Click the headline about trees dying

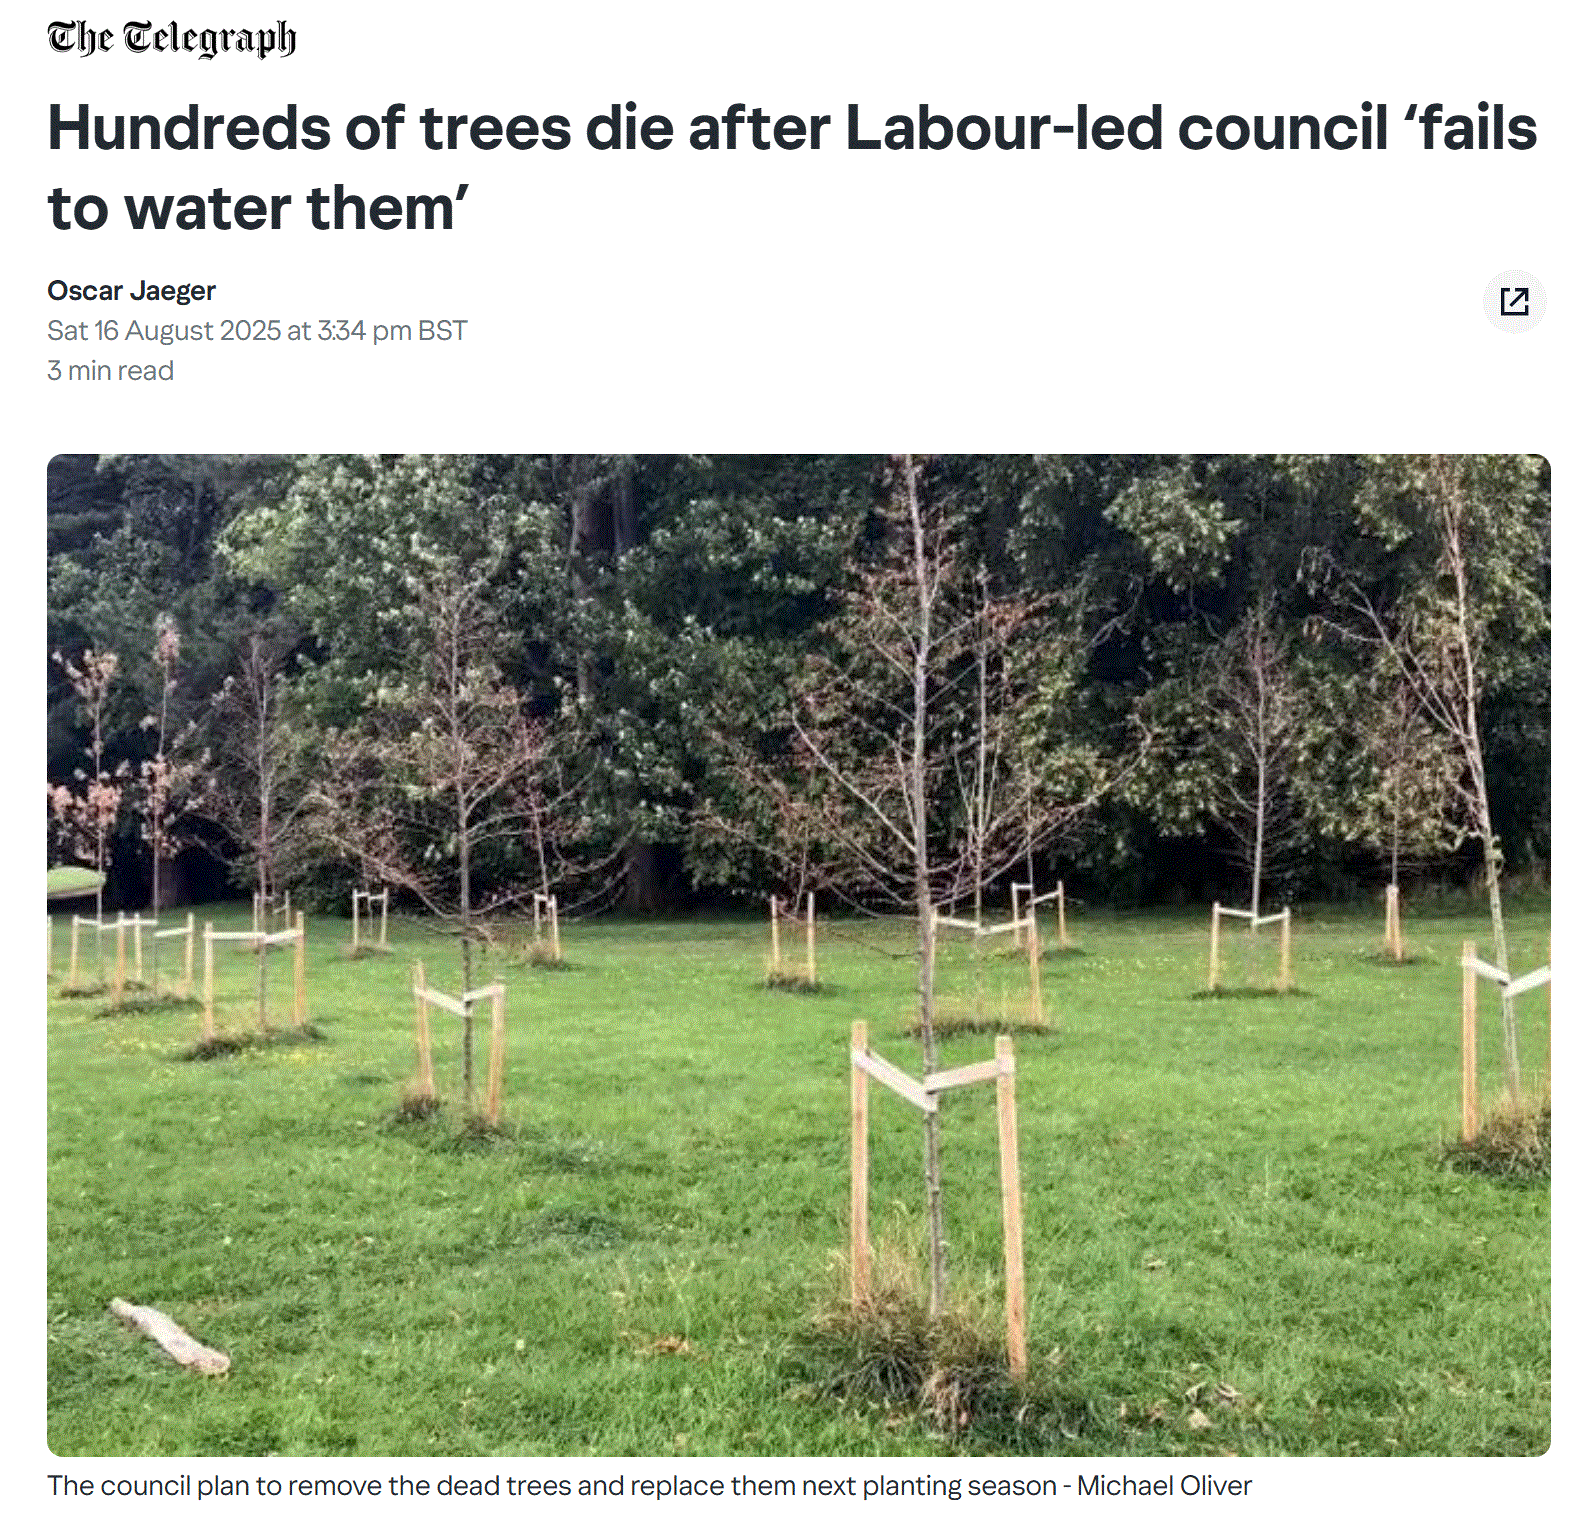792,168
